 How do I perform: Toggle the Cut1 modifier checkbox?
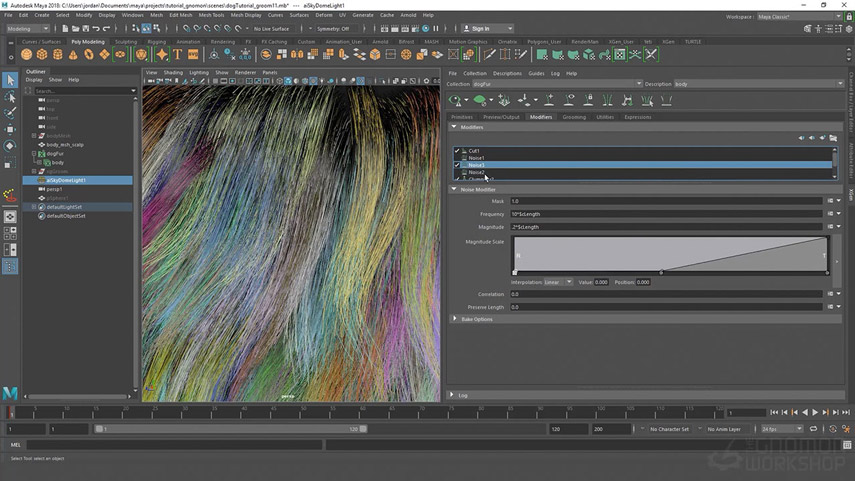click(x=457, y=151)
